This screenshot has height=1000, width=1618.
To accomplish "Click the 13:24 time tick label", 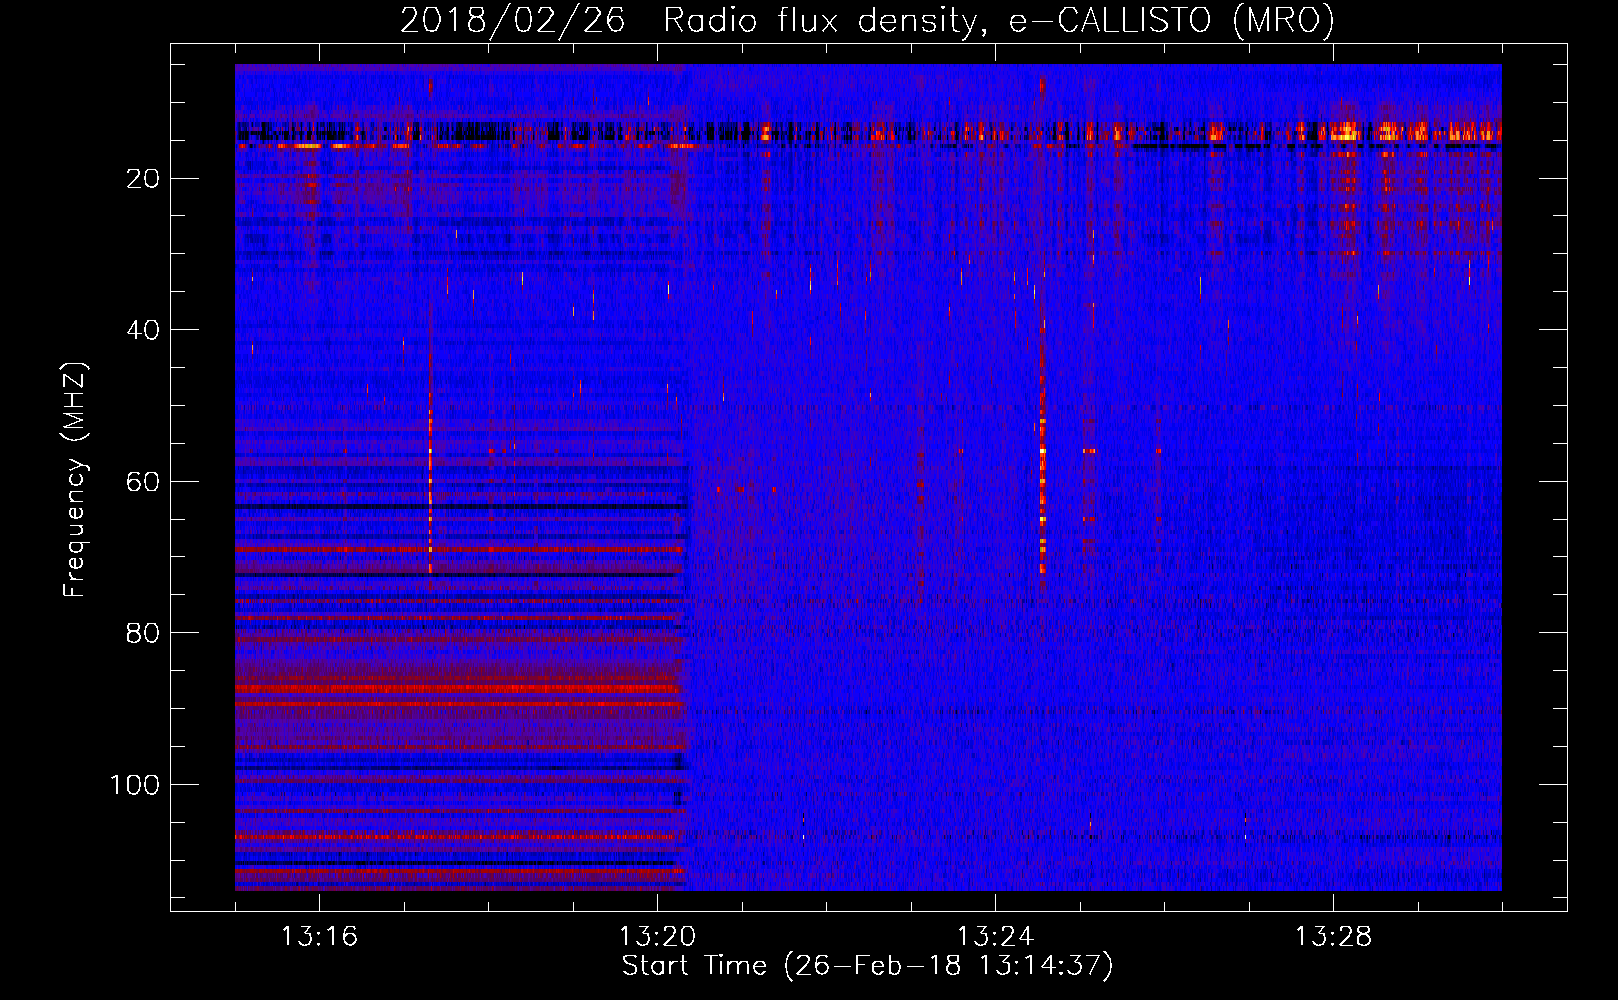I will coord(995,937).
